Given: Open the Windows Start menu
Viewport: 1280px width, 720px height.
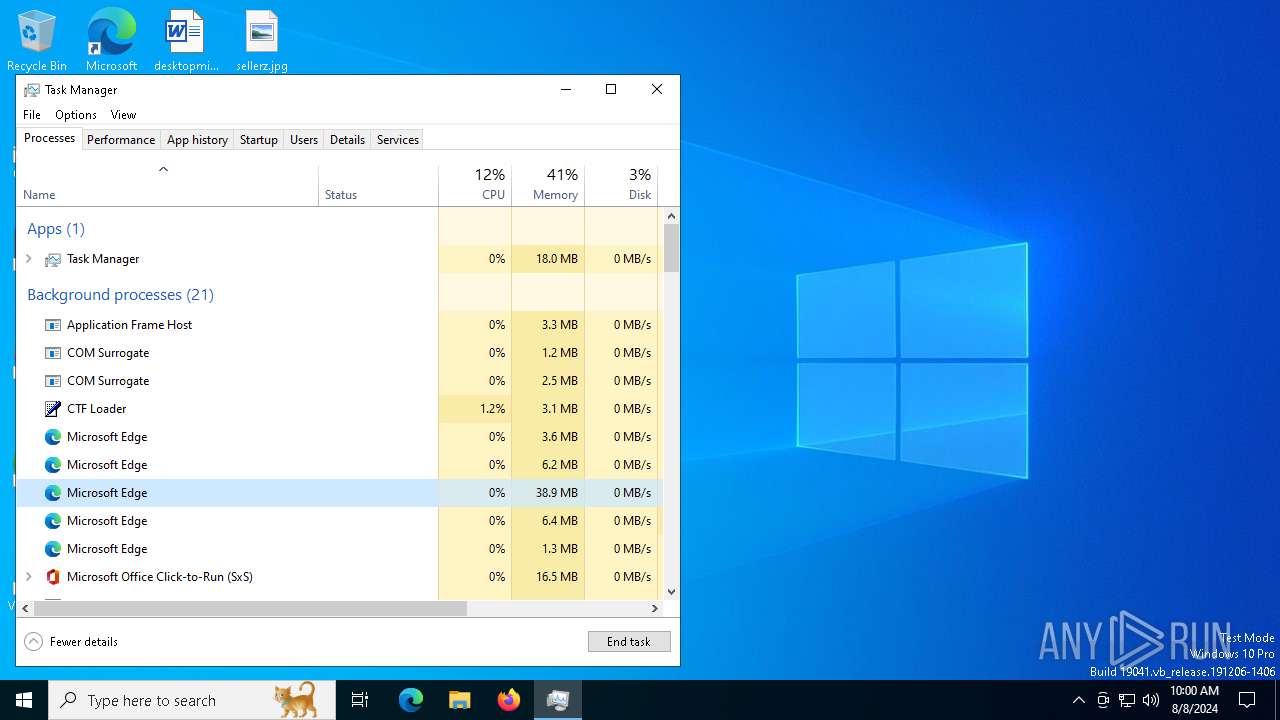Looking at the screenshot, I should [x=24, y=700].
